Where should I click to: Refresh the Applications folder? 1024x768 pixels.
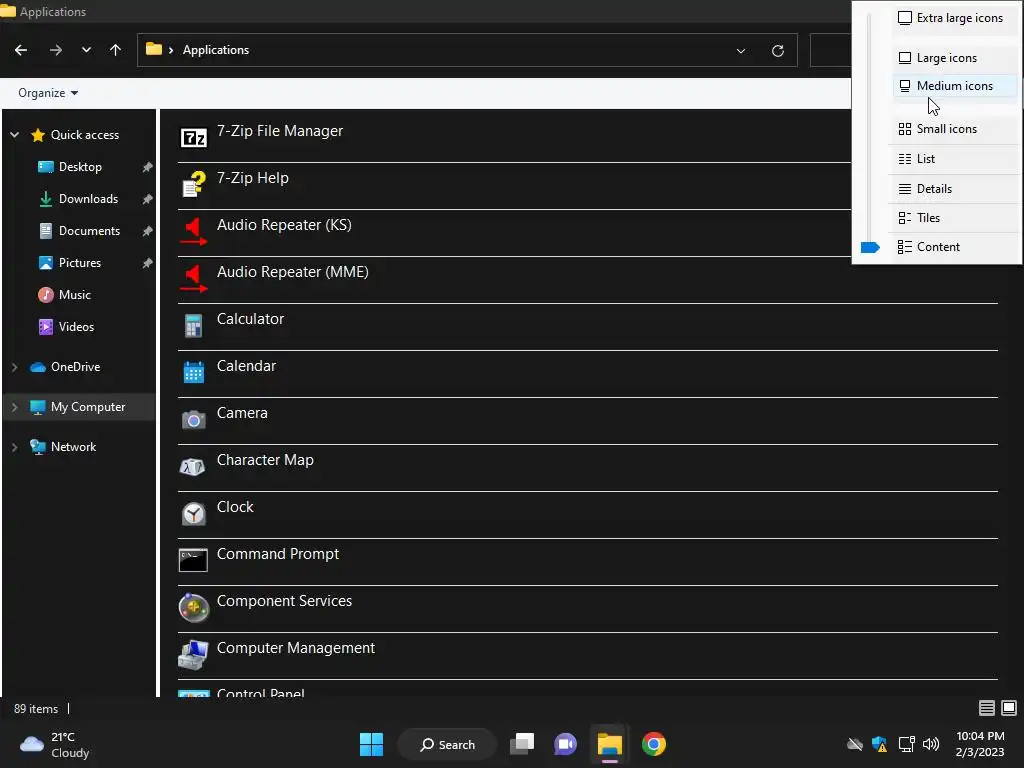click(778, 51)
